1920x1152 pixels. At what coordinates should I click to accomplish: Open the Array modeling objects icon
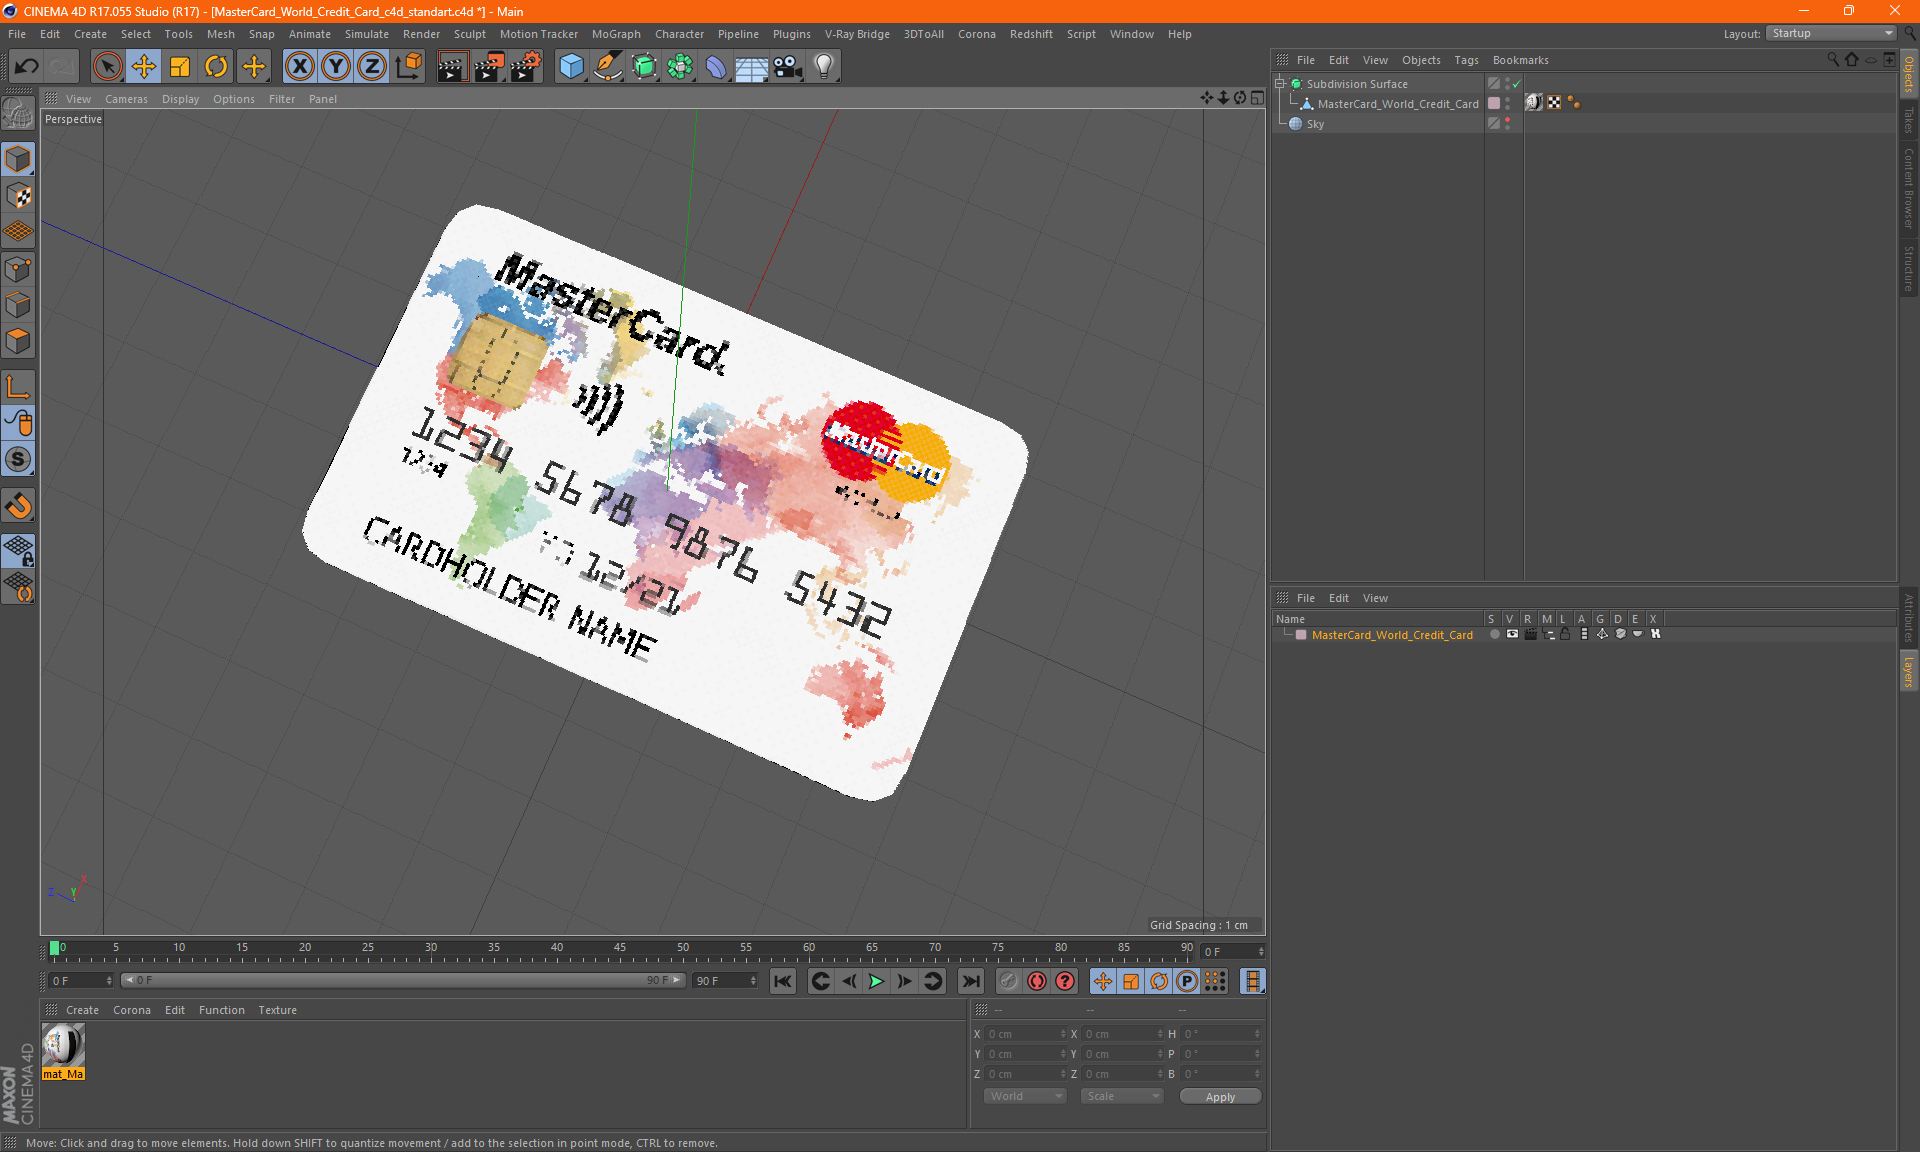(680, 67)
